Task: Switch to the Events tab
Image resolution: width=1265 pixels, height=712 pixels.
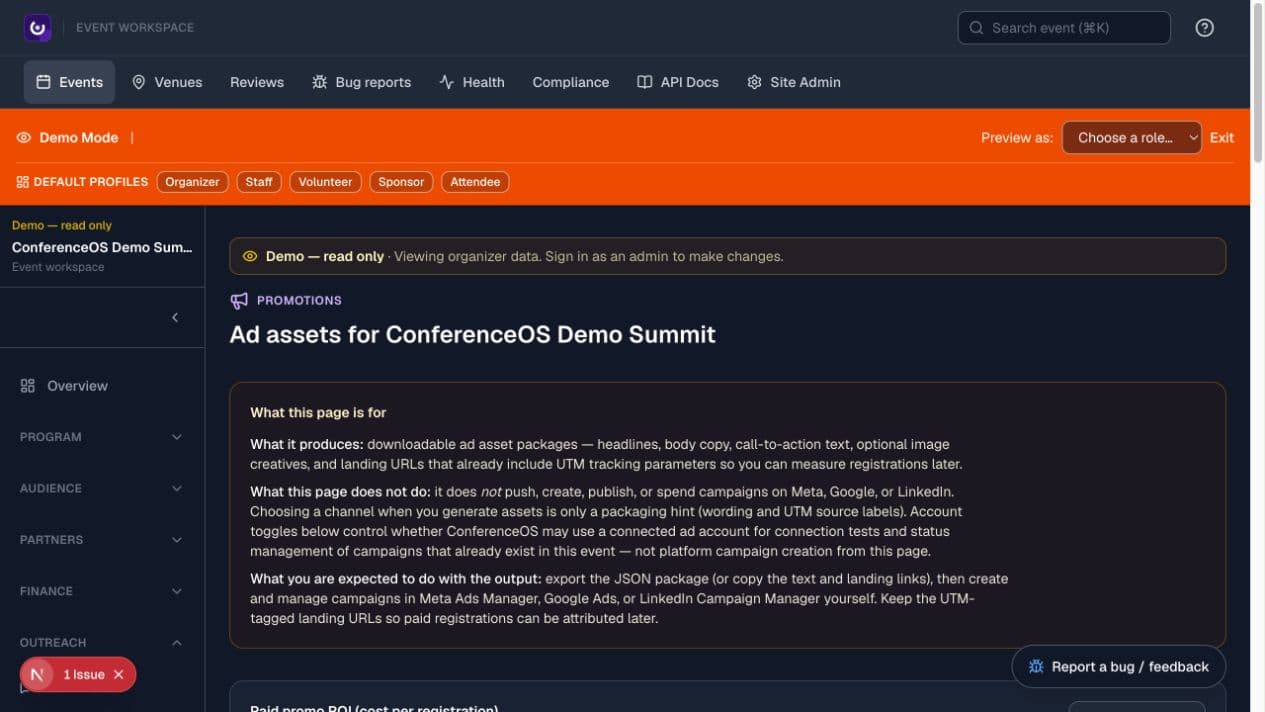Action: pyautogui.click(x=69, y=82)
